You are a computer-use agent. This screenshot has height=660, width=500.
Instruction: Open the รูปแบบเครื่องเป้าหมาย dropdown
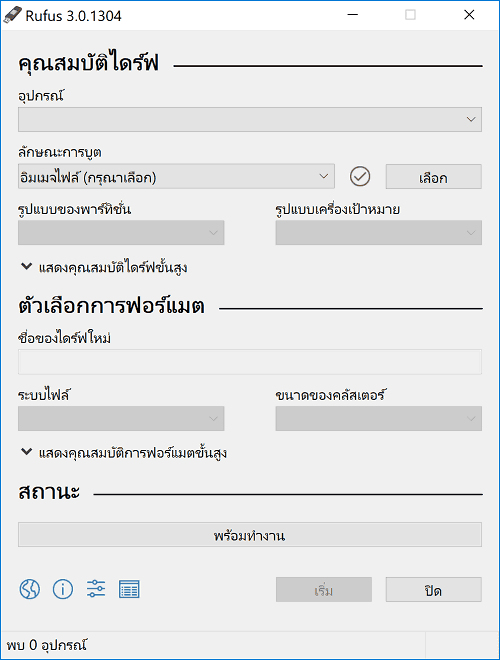click(379, 233)
